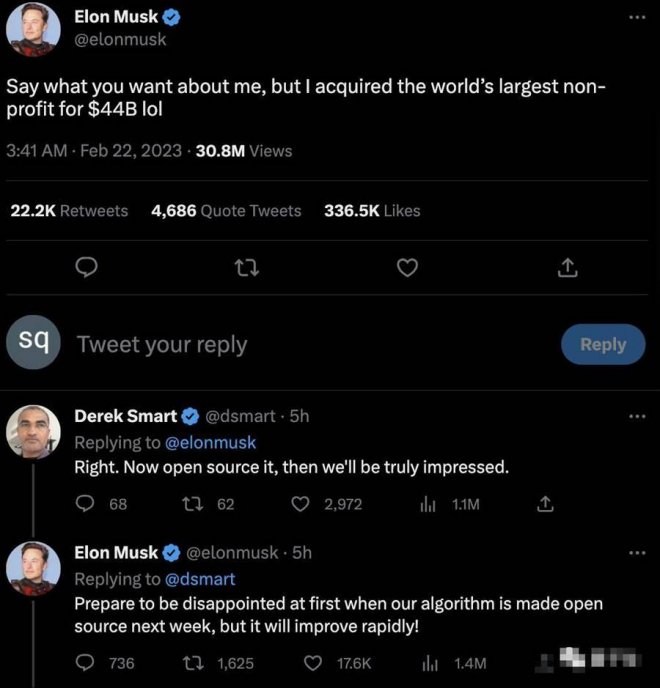Open Derek Smart's profile picture
Viewport: 660px width, 688px height.
33,432
